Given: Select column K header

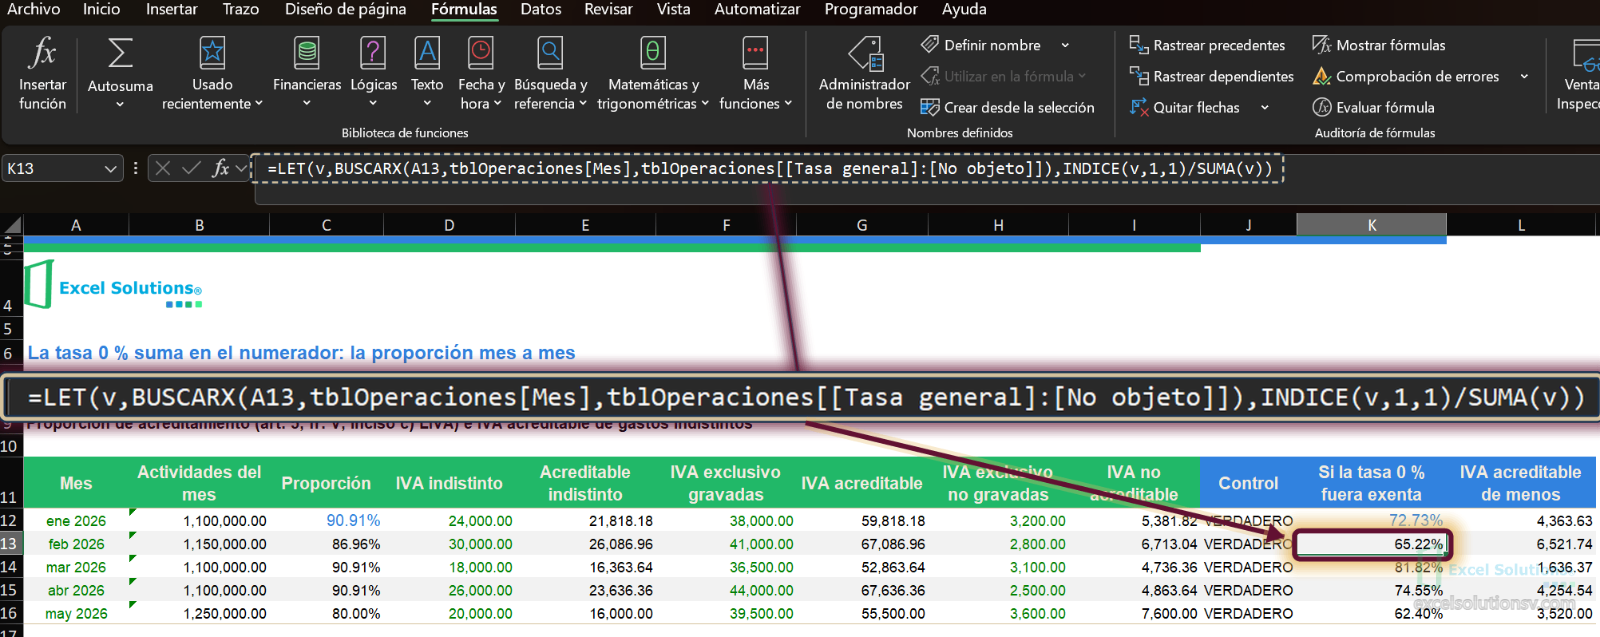Looking at the screenshot, I should [x=1371, y=225].
